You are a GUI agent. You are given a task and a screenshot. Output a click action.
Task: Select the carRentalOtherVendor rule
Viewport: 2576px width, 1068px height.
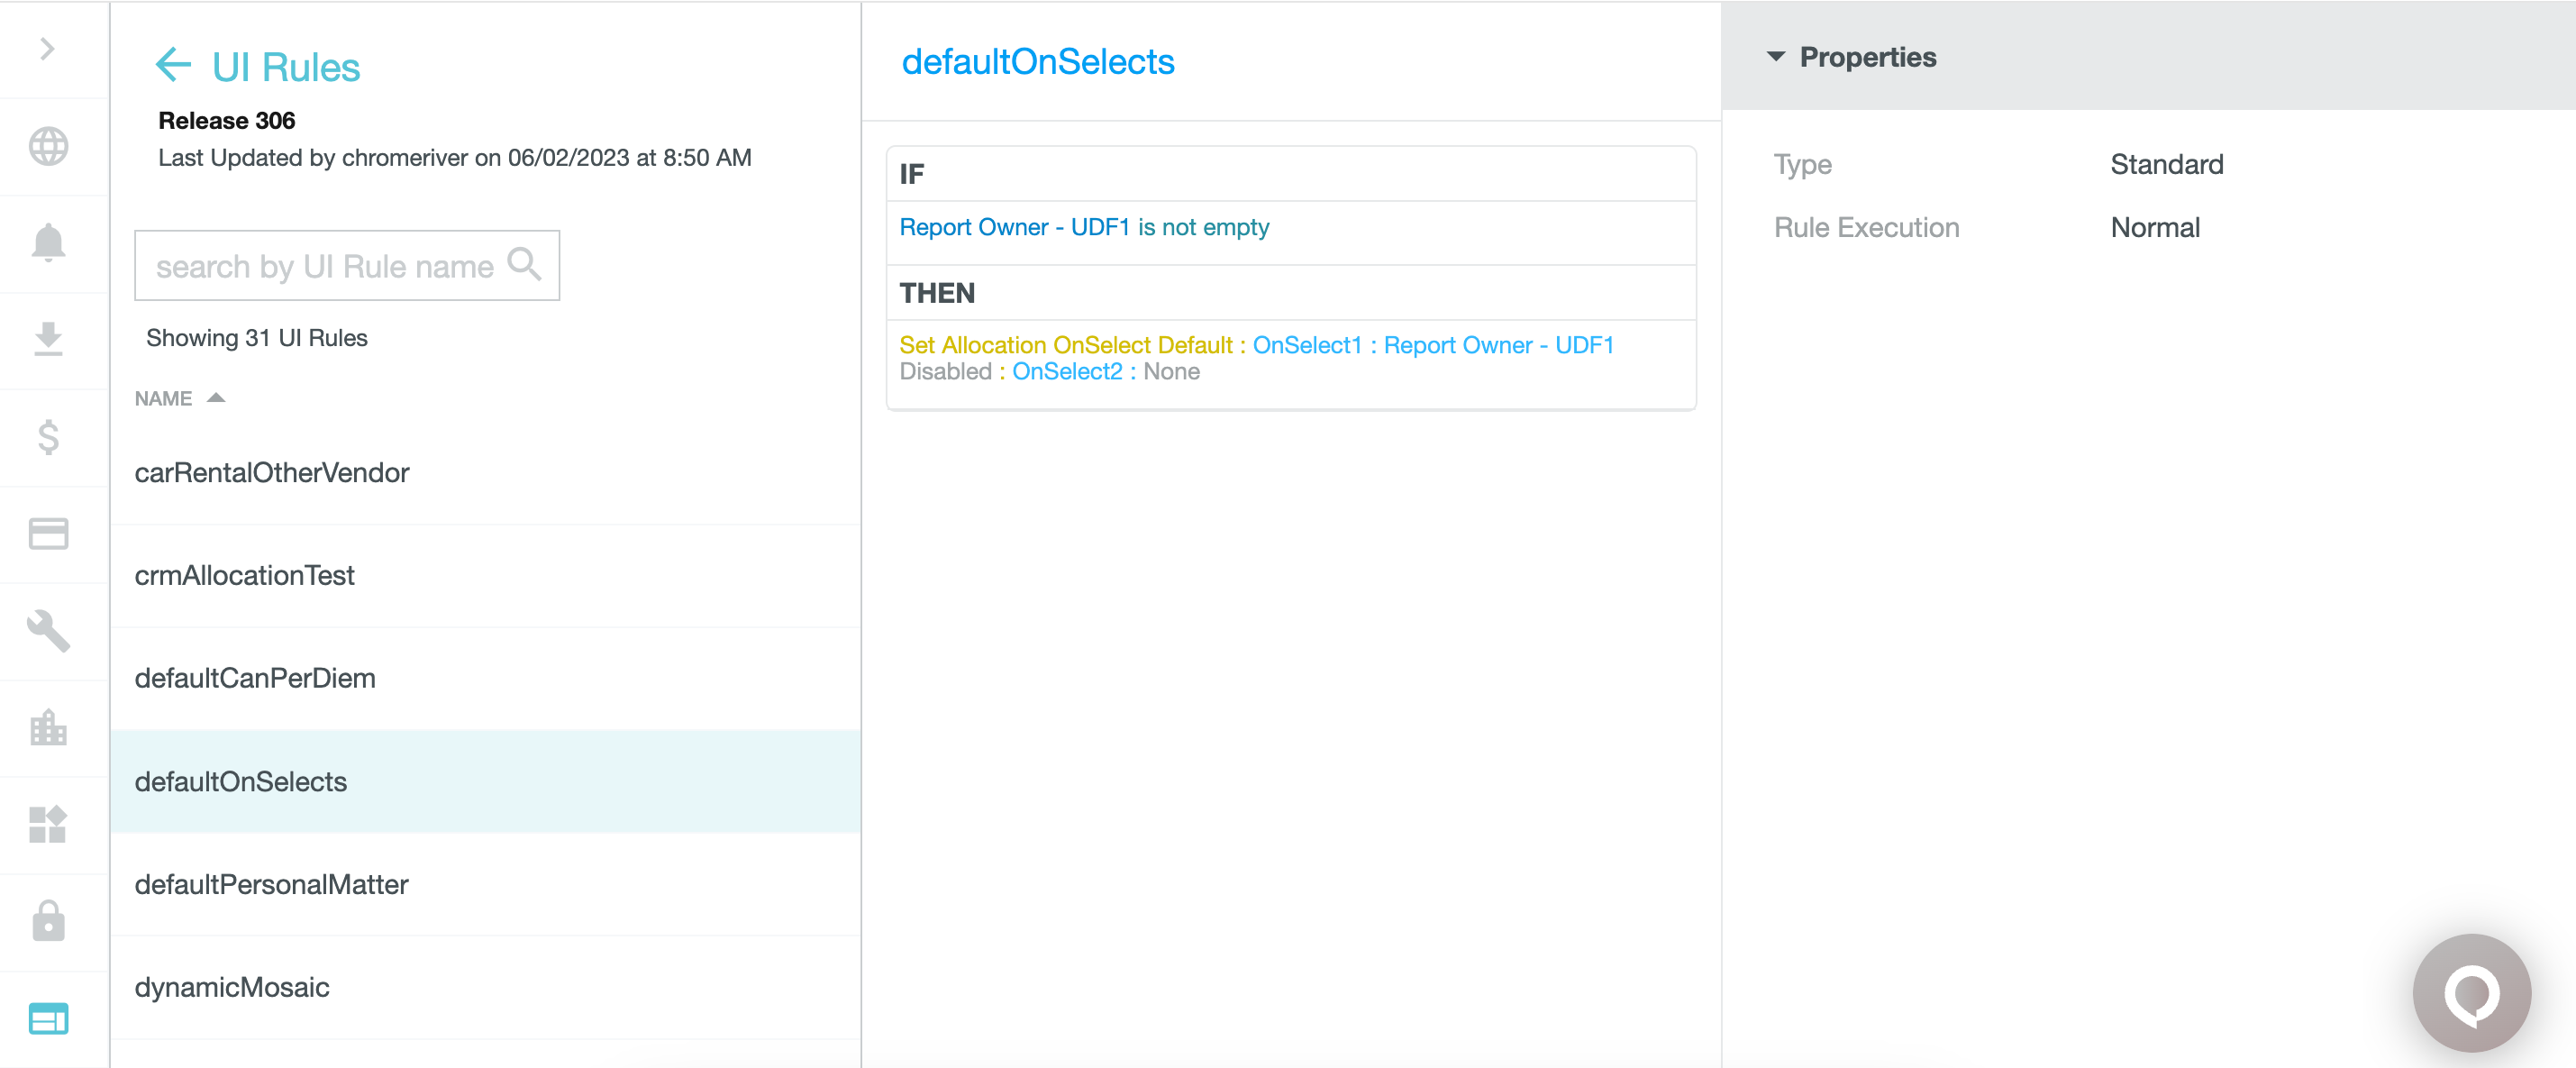272,472
